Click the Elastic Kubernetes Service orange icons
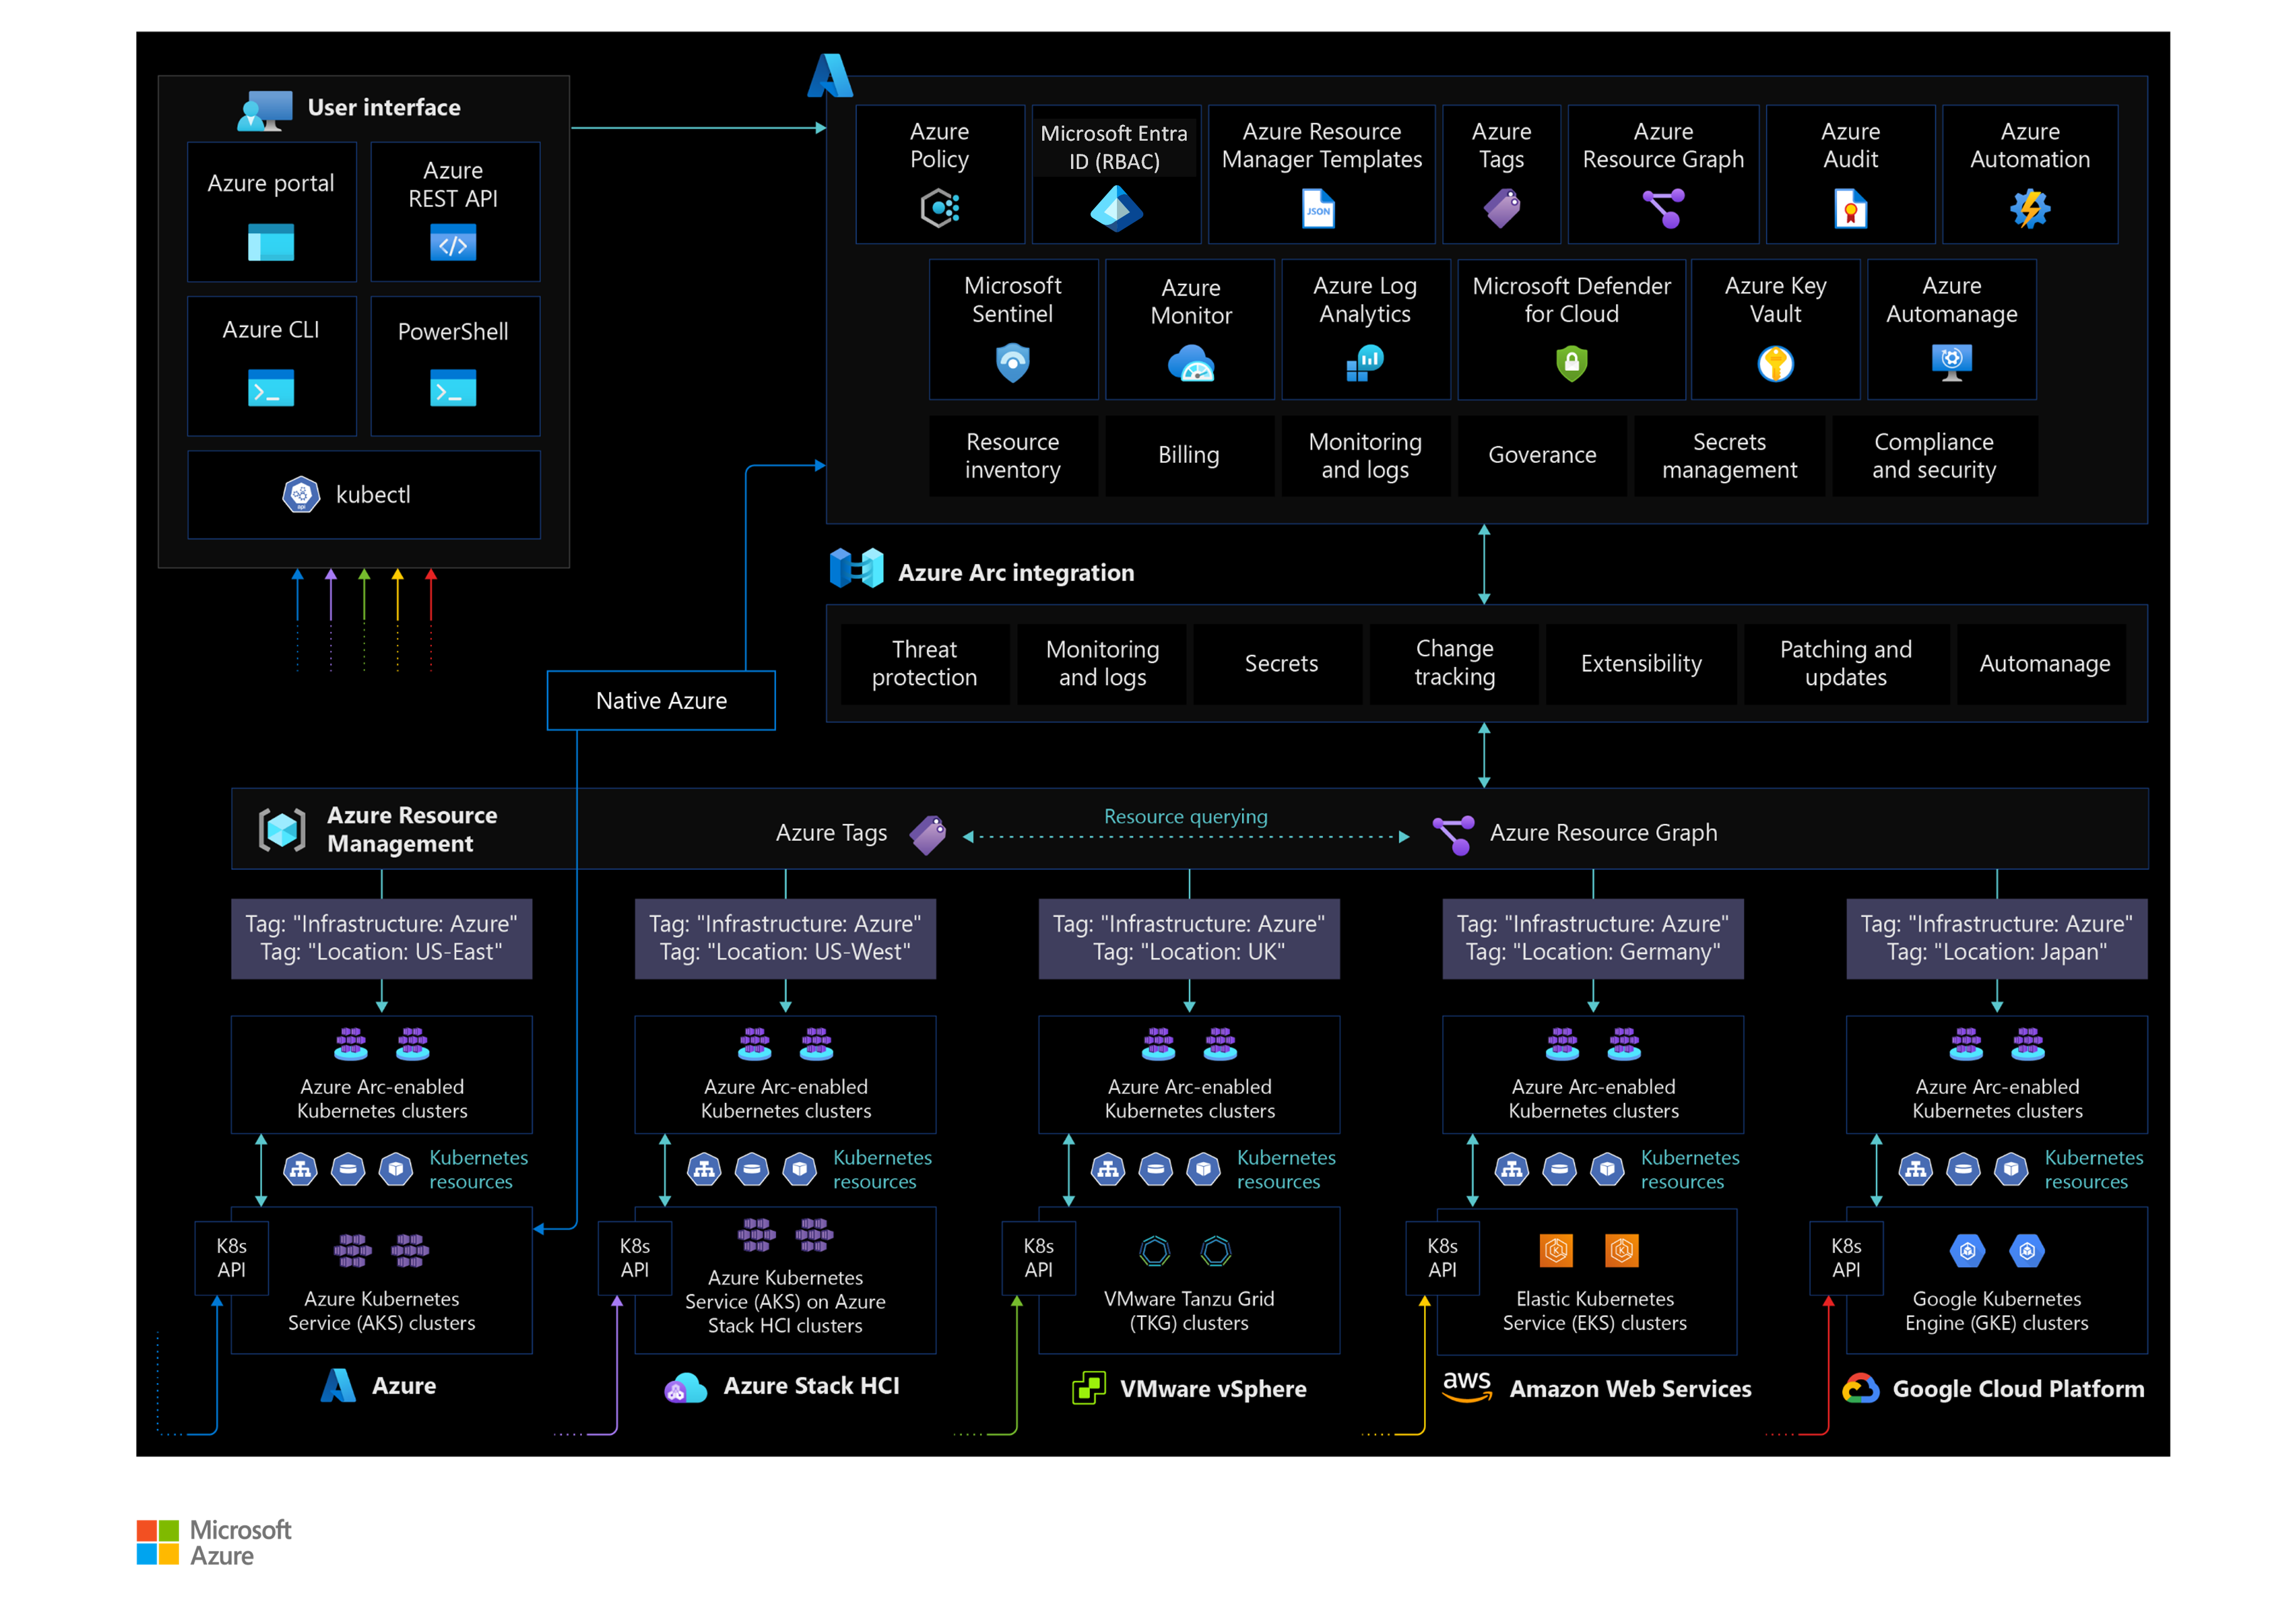The height and width of the screenshot is (1609, 2296). (x=1589, y=1250)
